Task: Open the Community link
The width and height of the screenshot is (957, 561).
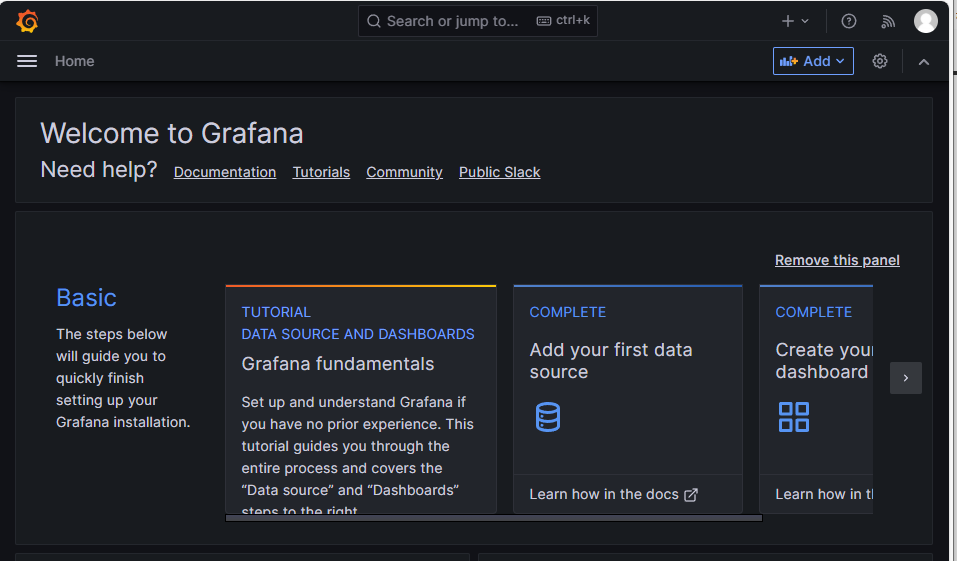Action: [x=404, y=172]
